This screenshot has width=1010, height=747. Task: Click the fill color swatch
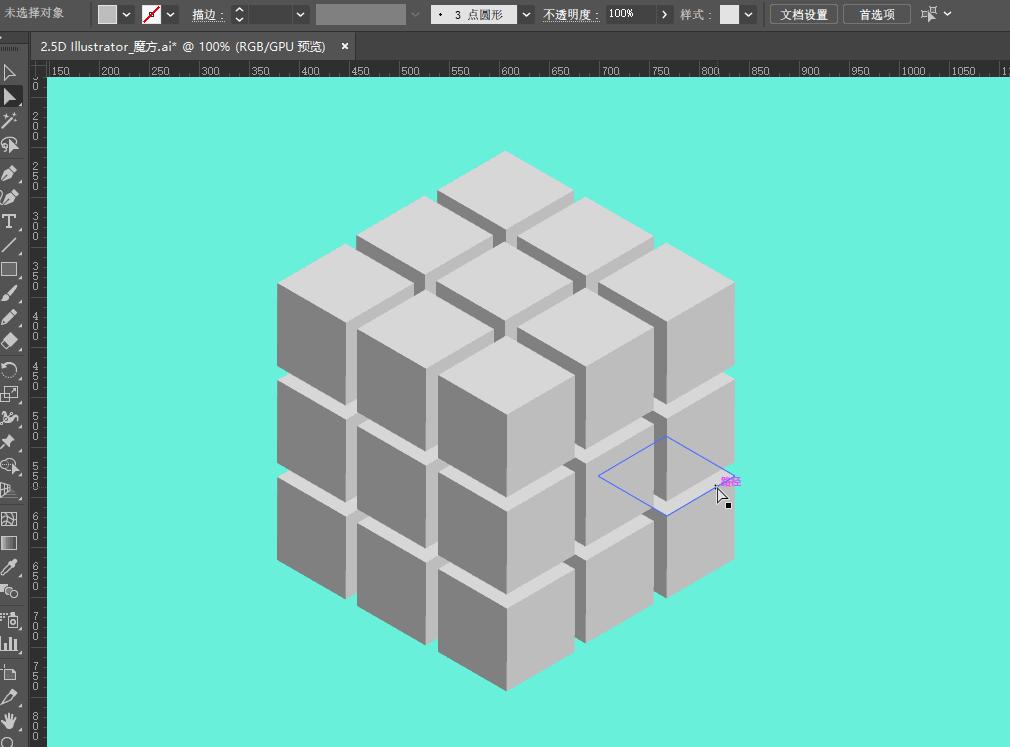tap(107, 15)
